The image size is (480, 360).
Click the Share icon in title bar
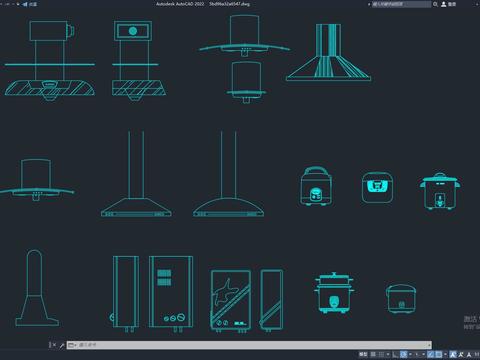(x=25, y=4)
